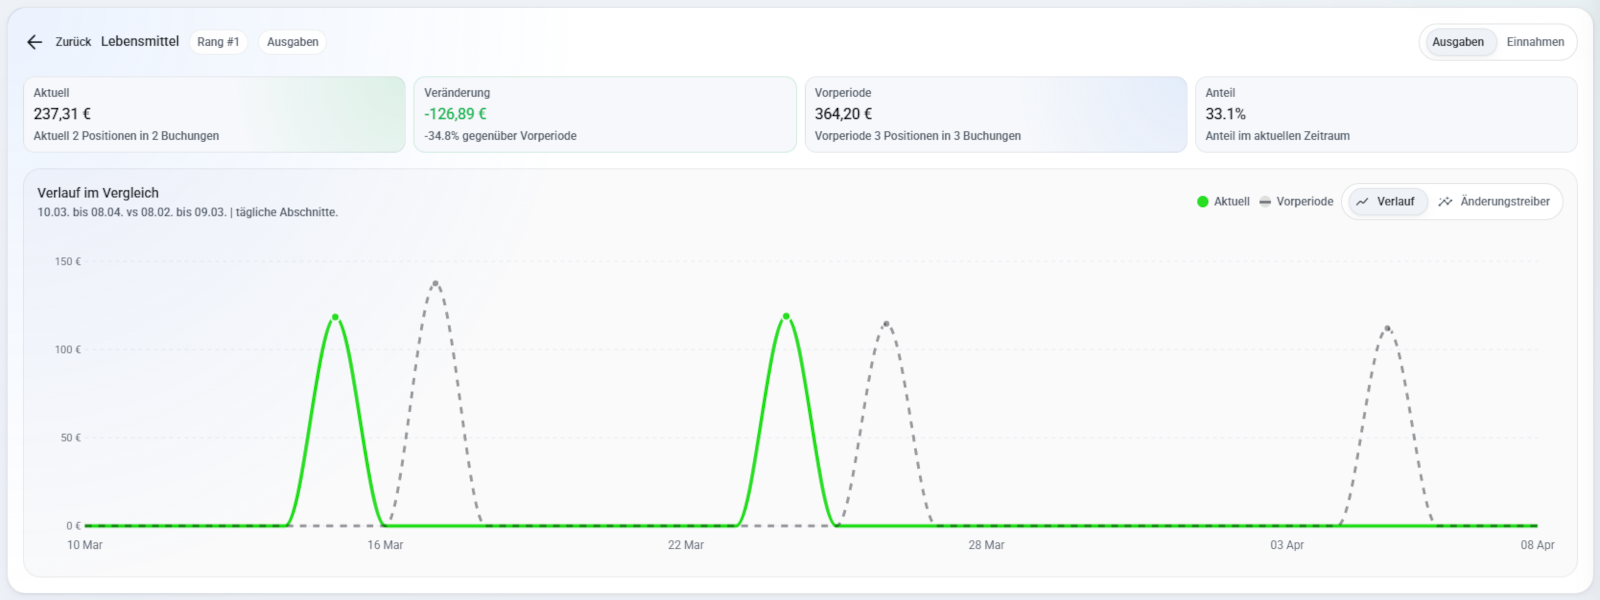Click the Ausgaben tag beside Lebensmittel
This screenshot has width=1600, height=600.
[x=293, y=42]
